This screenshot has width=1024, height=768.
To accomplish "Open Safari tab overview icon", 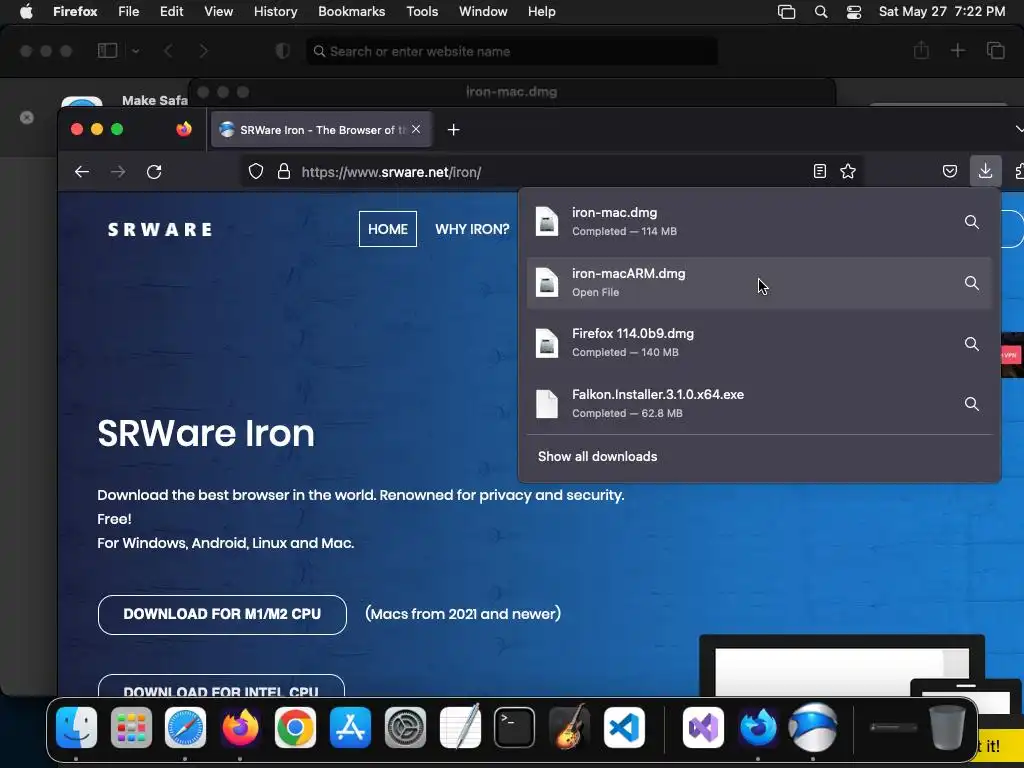I will [x=995, y=50].
